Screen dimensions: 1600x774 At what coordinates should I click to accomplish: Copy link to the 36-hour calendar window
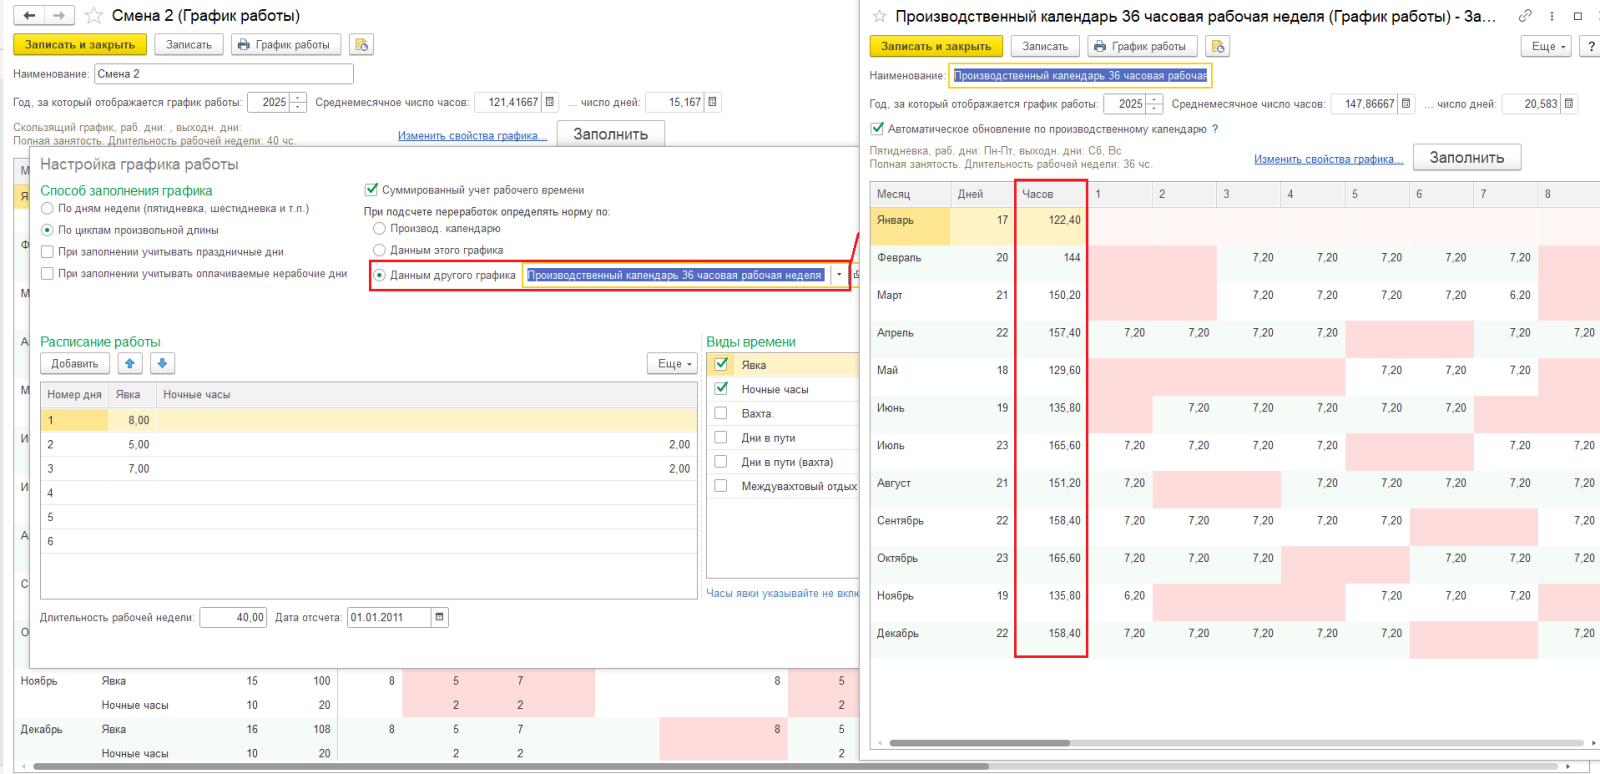pos(1525,16)
